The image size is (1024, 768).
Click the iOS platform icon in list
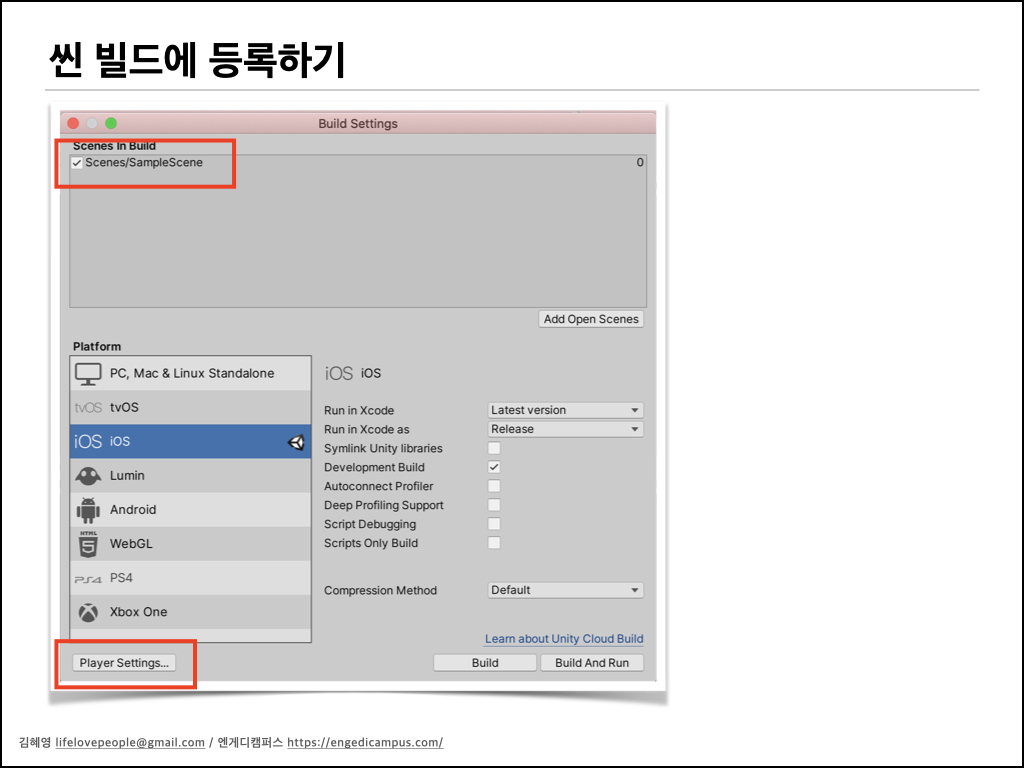(88, 441)
